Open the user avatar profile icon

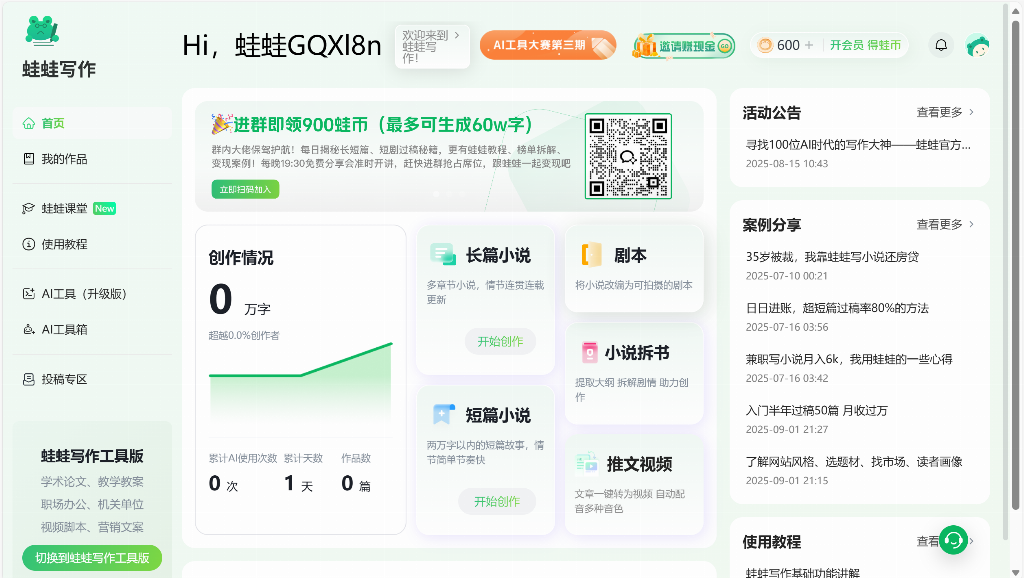tap(977, 45)
